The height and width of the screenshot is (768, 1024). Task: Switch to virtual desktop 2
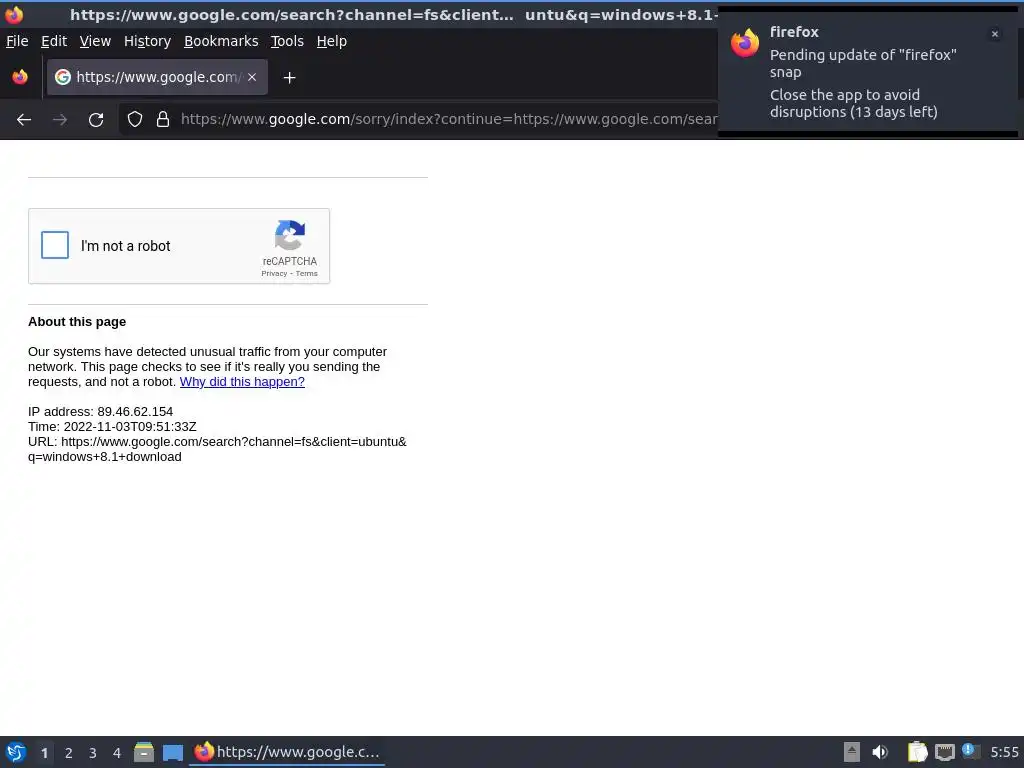(x=69, y=753)
